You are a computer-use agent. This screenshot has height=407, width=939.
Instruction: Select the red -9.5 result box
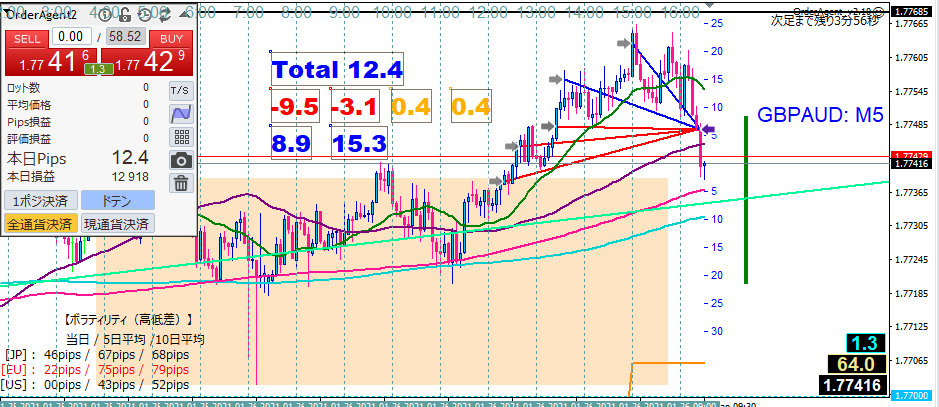click(x=295, y=107)
